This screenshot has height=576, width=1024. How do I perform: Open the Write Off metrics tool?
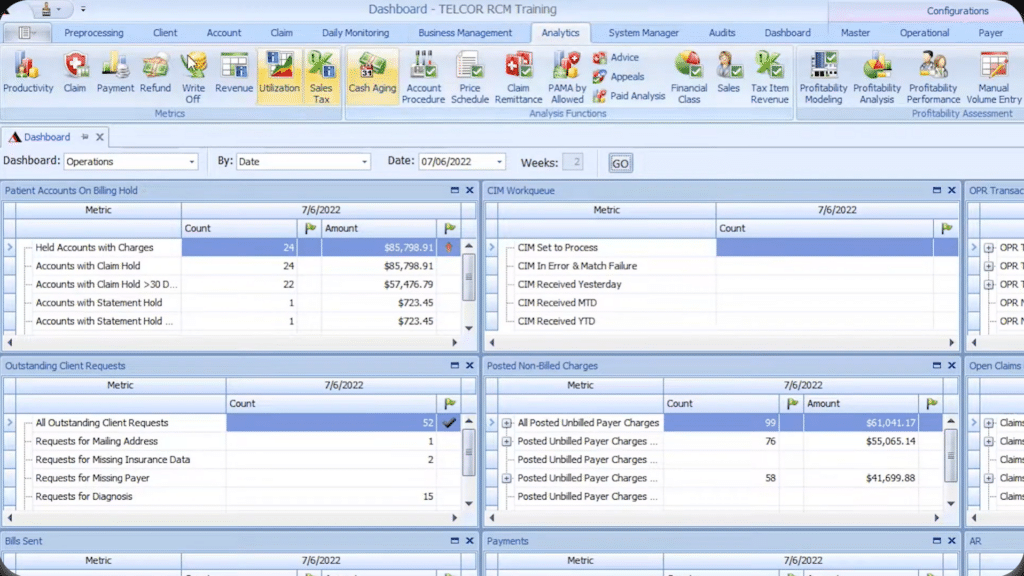point(193,77)
